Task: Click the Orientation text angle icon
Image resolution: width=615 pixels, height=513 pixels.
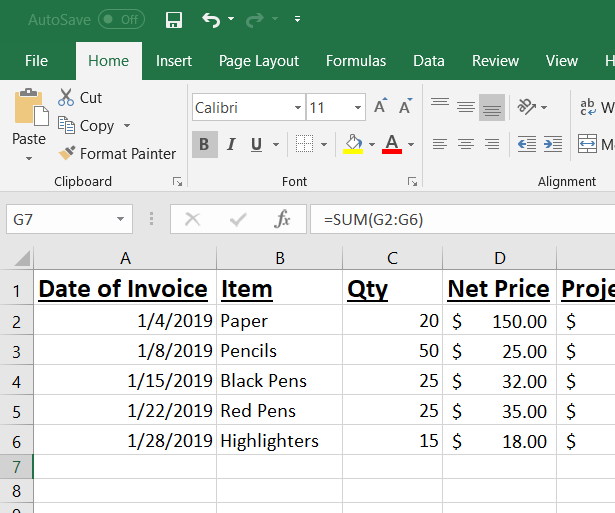Action: click(526, 107)
